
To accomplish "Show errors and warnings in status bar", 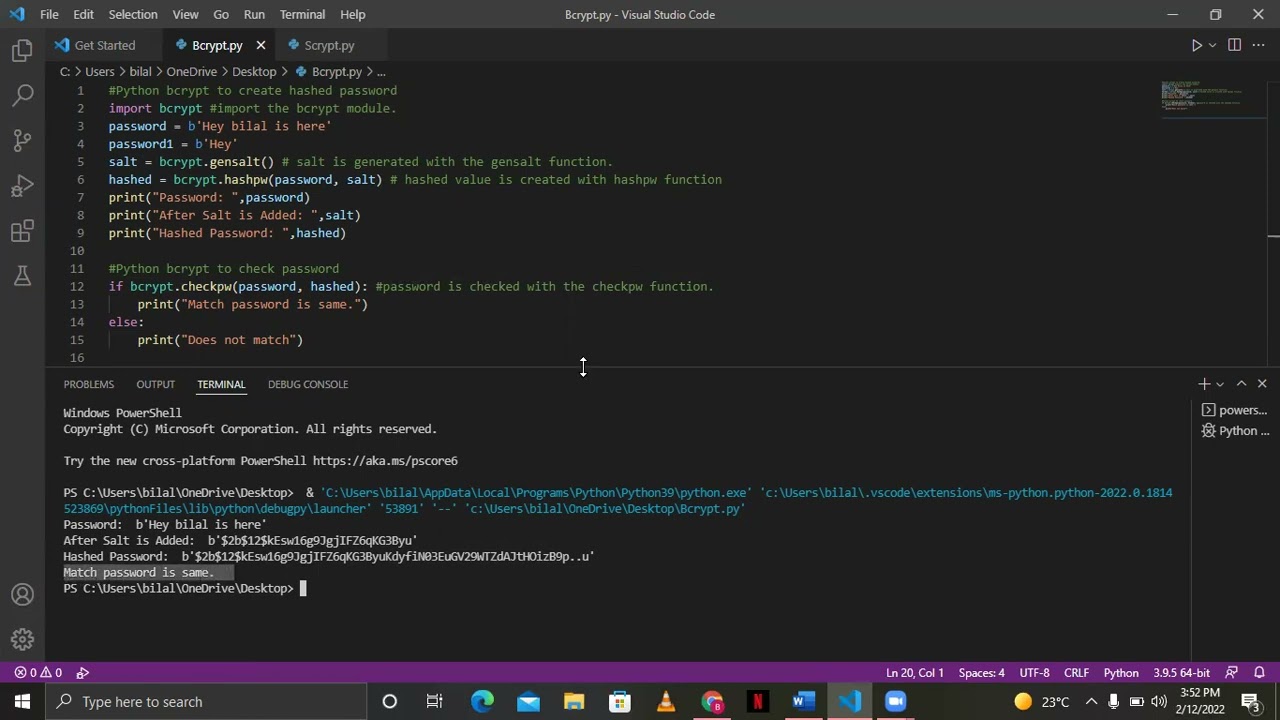I will pyautogui.click(x=38, y=673).
